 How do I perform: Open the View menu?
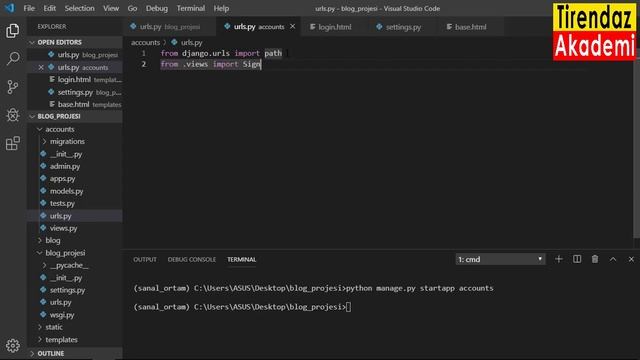[x=111, y=8]
